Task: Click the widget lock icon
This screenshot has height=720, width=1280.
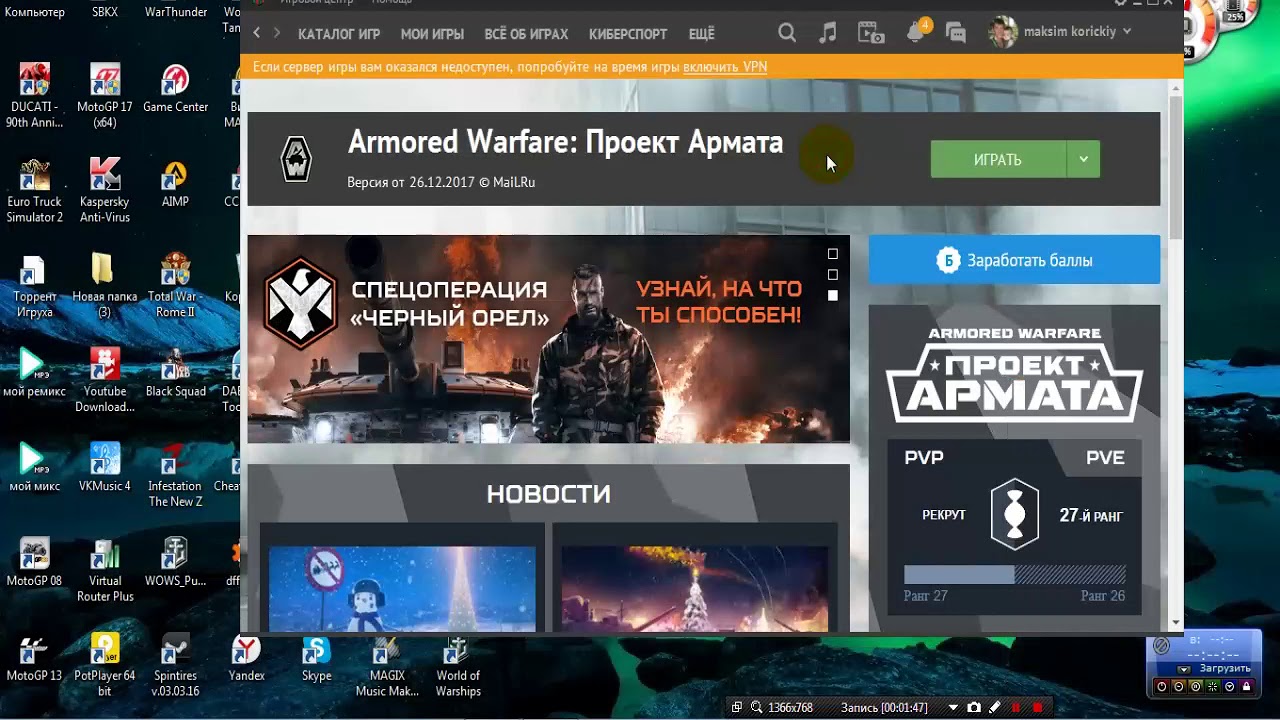Action: pos(1247,686)
